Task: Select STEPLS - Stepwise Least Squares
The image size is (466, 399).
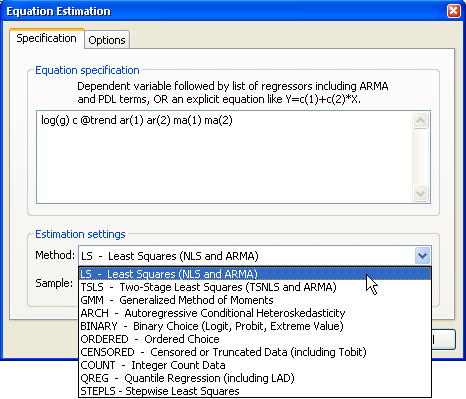Action: click(255, 391)
